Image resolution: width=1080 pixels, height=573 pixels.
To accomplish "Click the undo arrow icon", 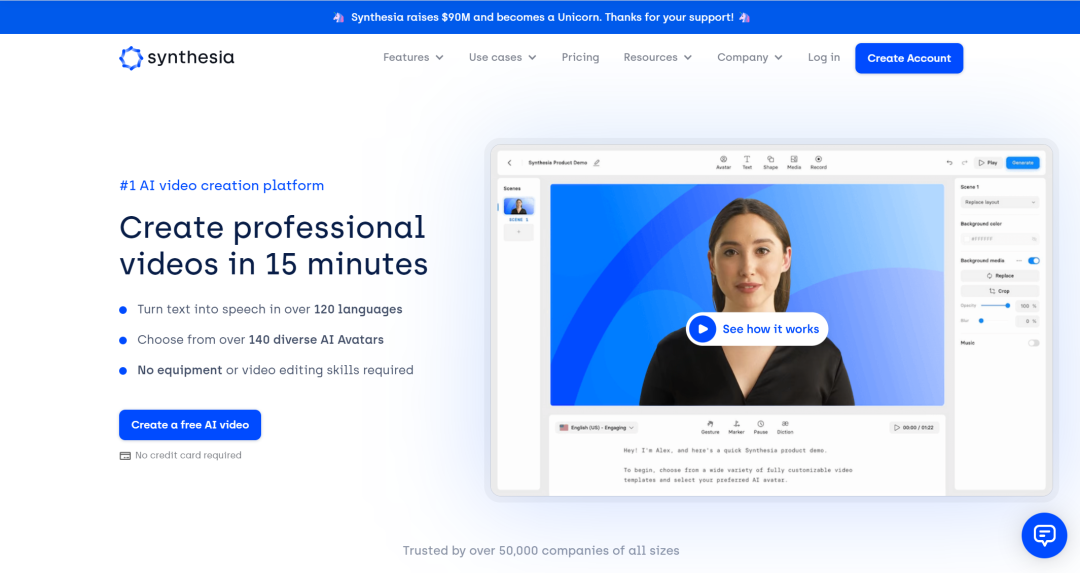I will 949,163.
